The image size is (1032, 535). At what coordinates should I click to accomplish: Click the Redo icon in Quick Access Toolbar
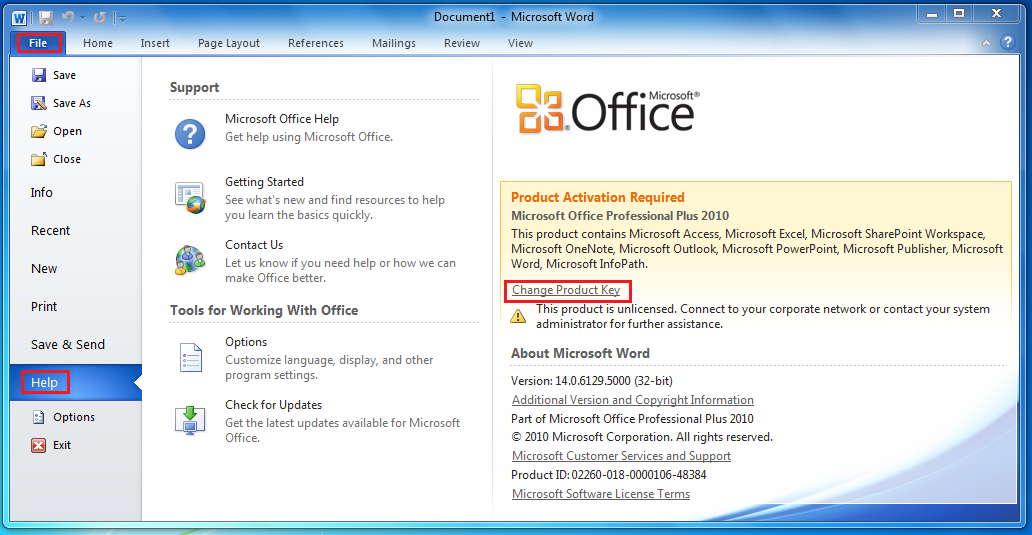tap(100, 18)
